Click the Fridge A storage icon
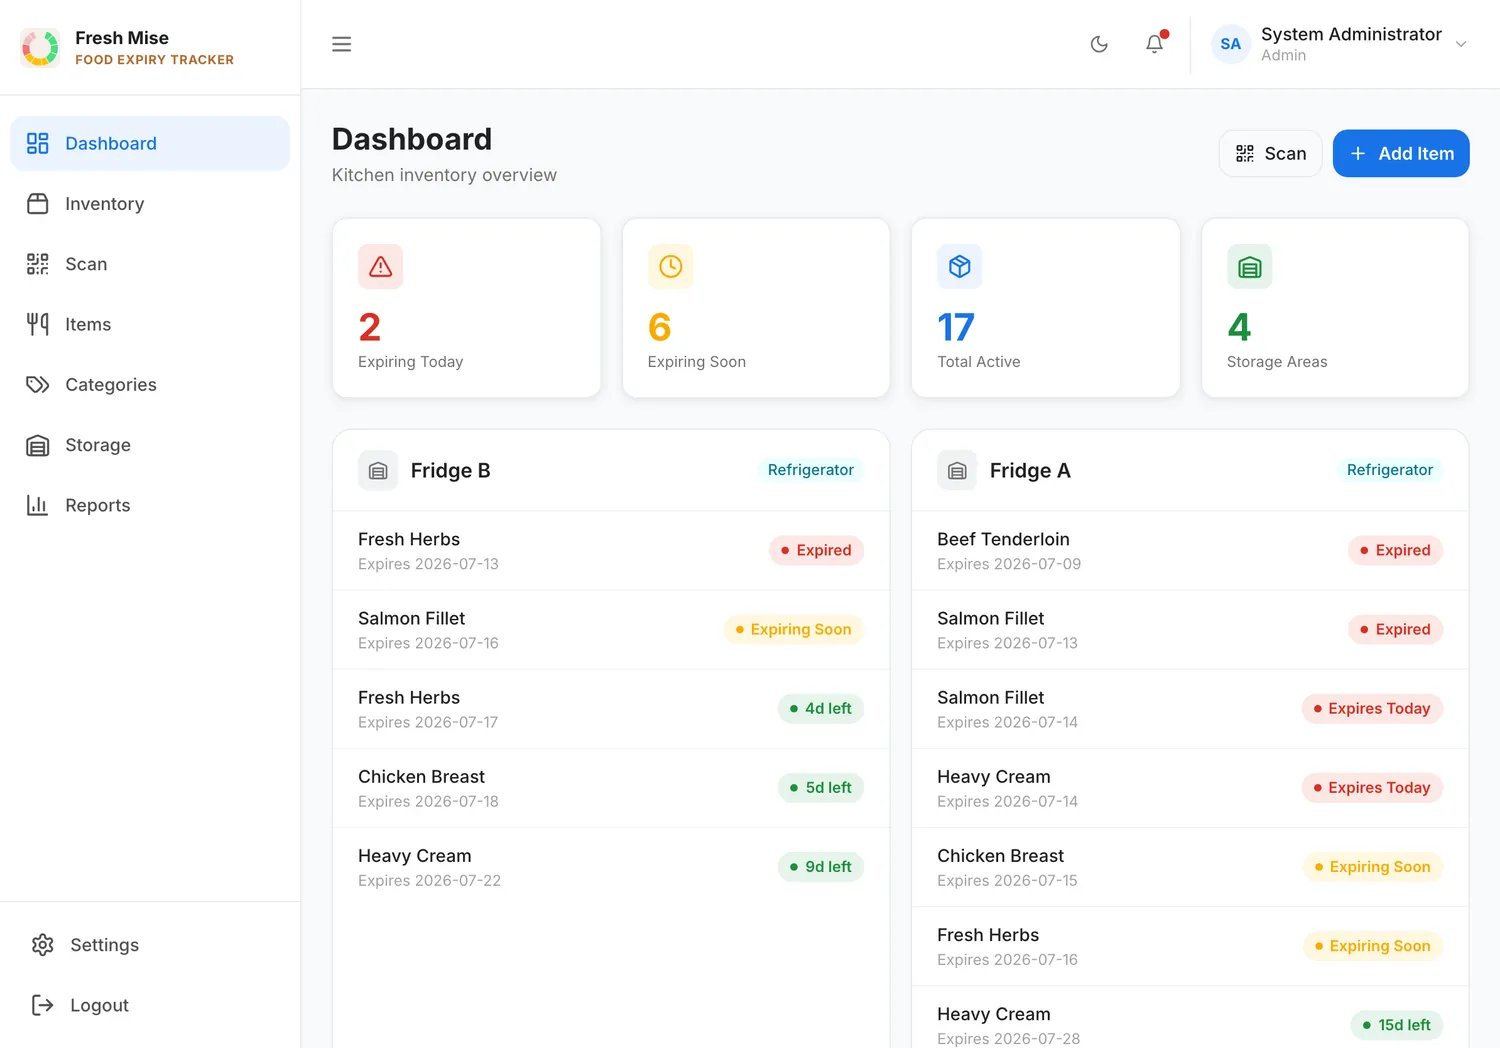 pyautogui.click(x=957, y=471)
